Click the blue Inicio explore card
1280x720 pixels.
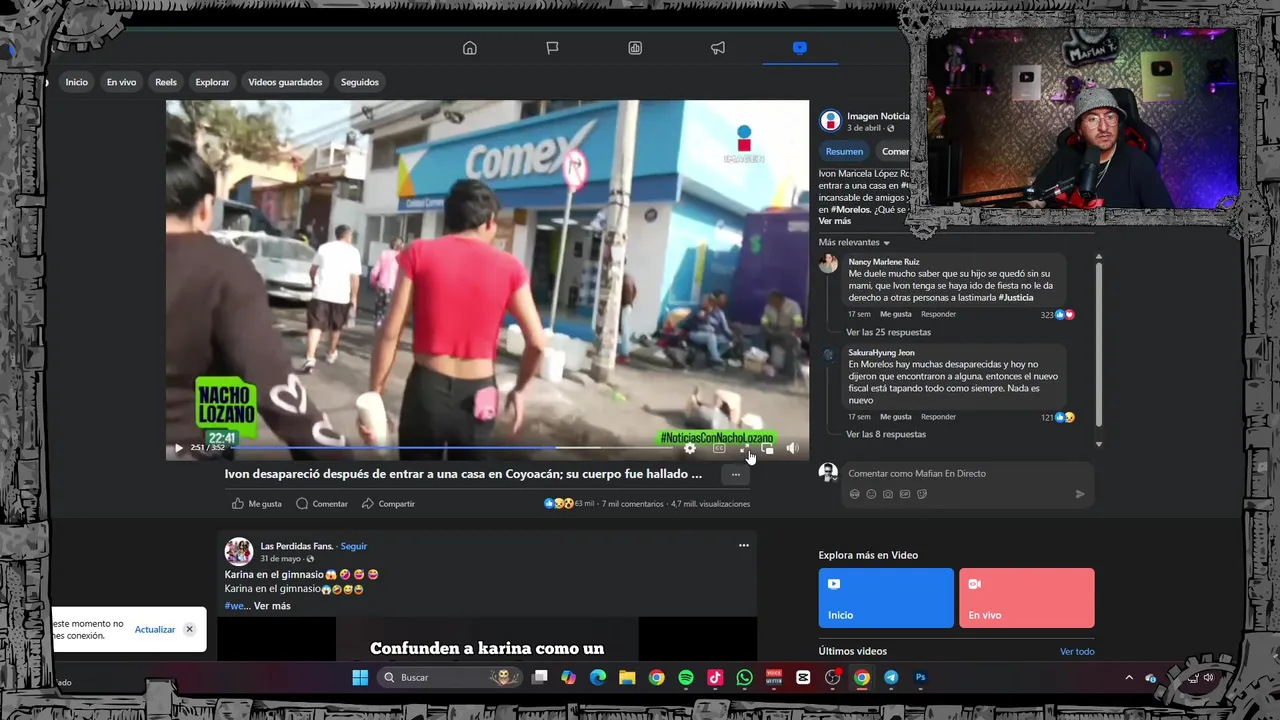point(886,598)
